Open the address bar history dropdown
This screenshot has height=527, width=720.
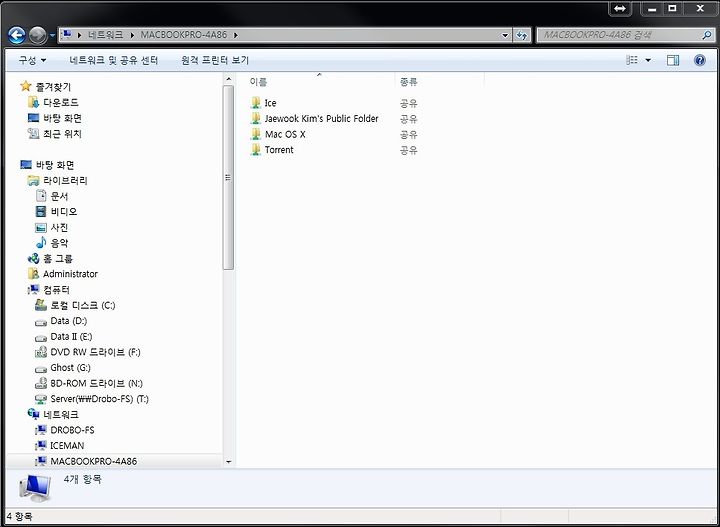pyautogui.click(x=505, y=35)
